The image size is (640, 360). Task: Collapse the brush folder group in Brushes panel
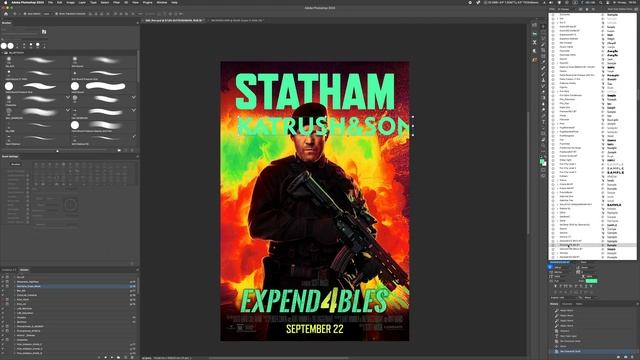click(x=2, y=53)
